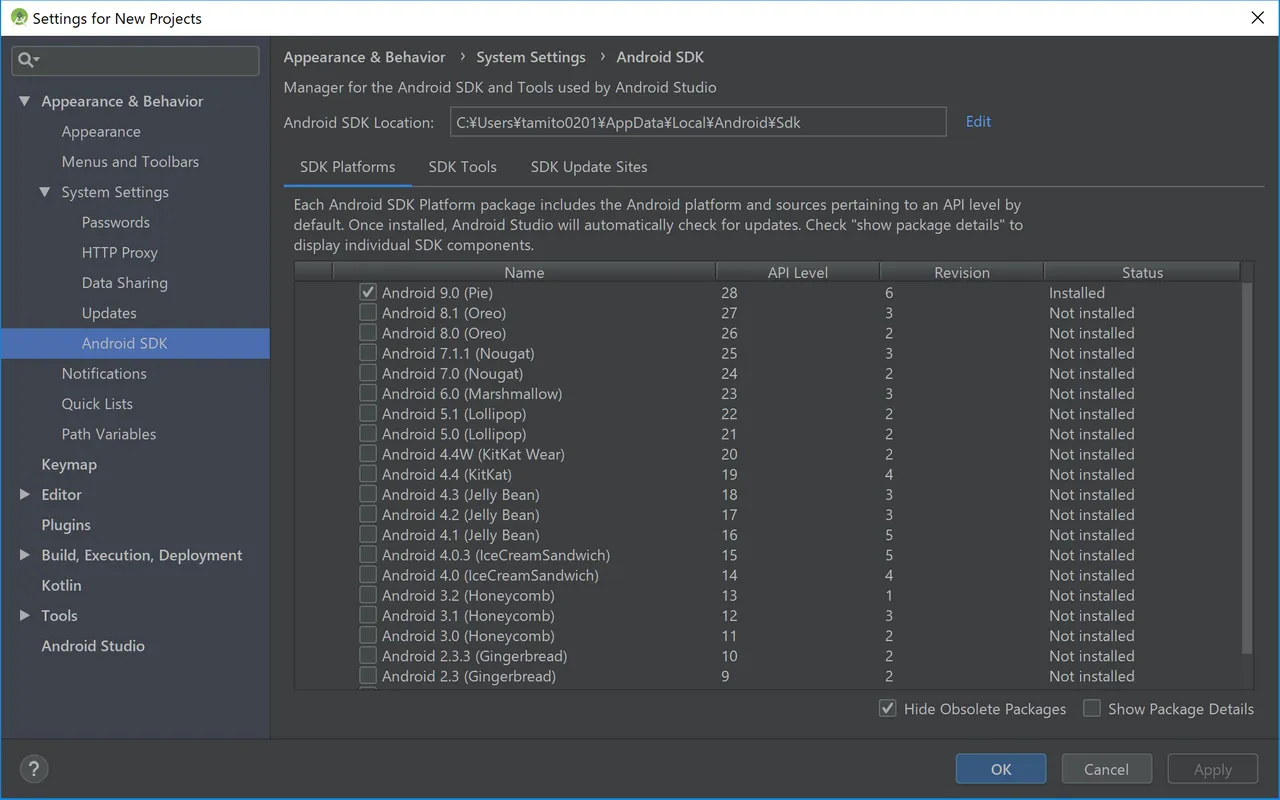Click the Edit link for SDK location

click(x=978, y=121)
